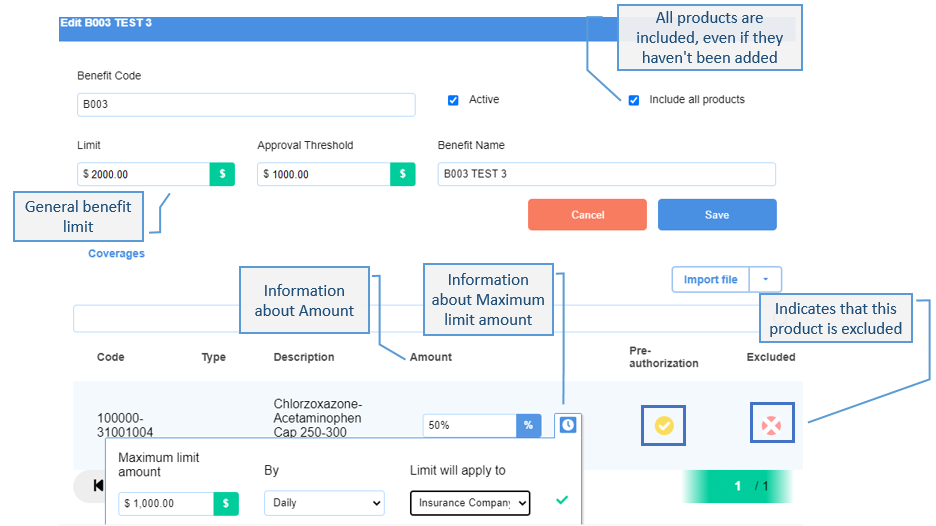The image size is (936, 526).
Task: Select the Coverages tab
Action: point(116,253)
